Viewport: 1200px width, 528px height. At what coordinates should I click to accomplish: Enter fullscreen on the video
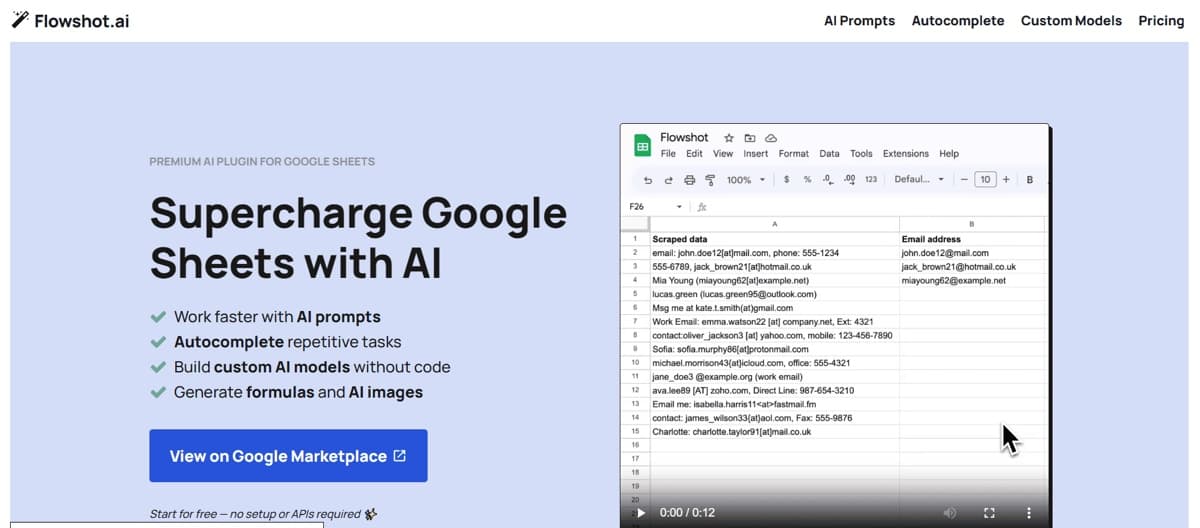tap(990, 512)
